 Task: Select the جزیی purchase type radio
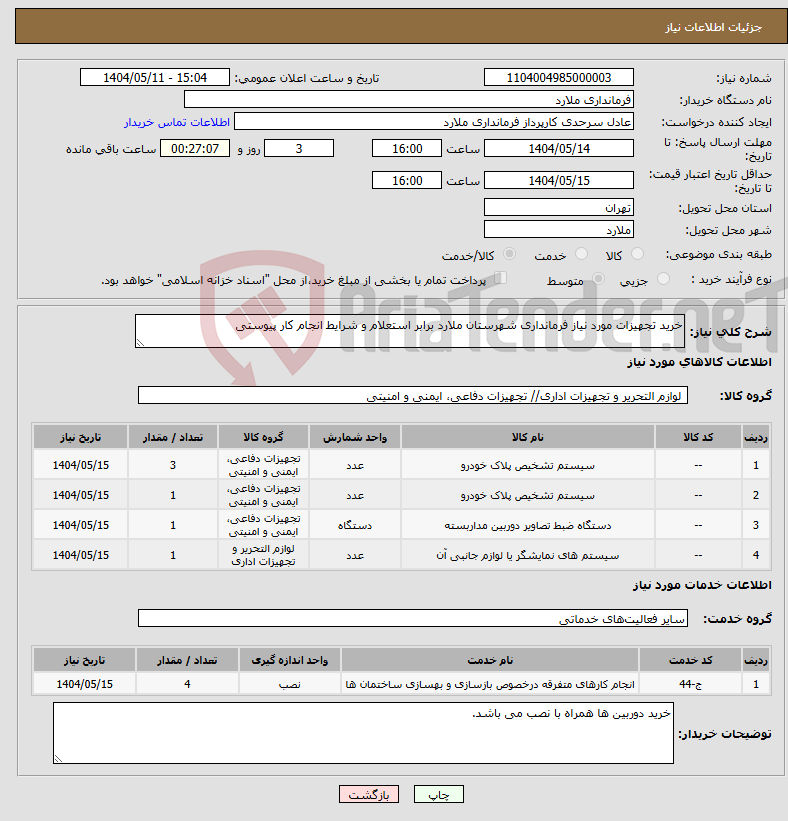(x=663, y=279)
